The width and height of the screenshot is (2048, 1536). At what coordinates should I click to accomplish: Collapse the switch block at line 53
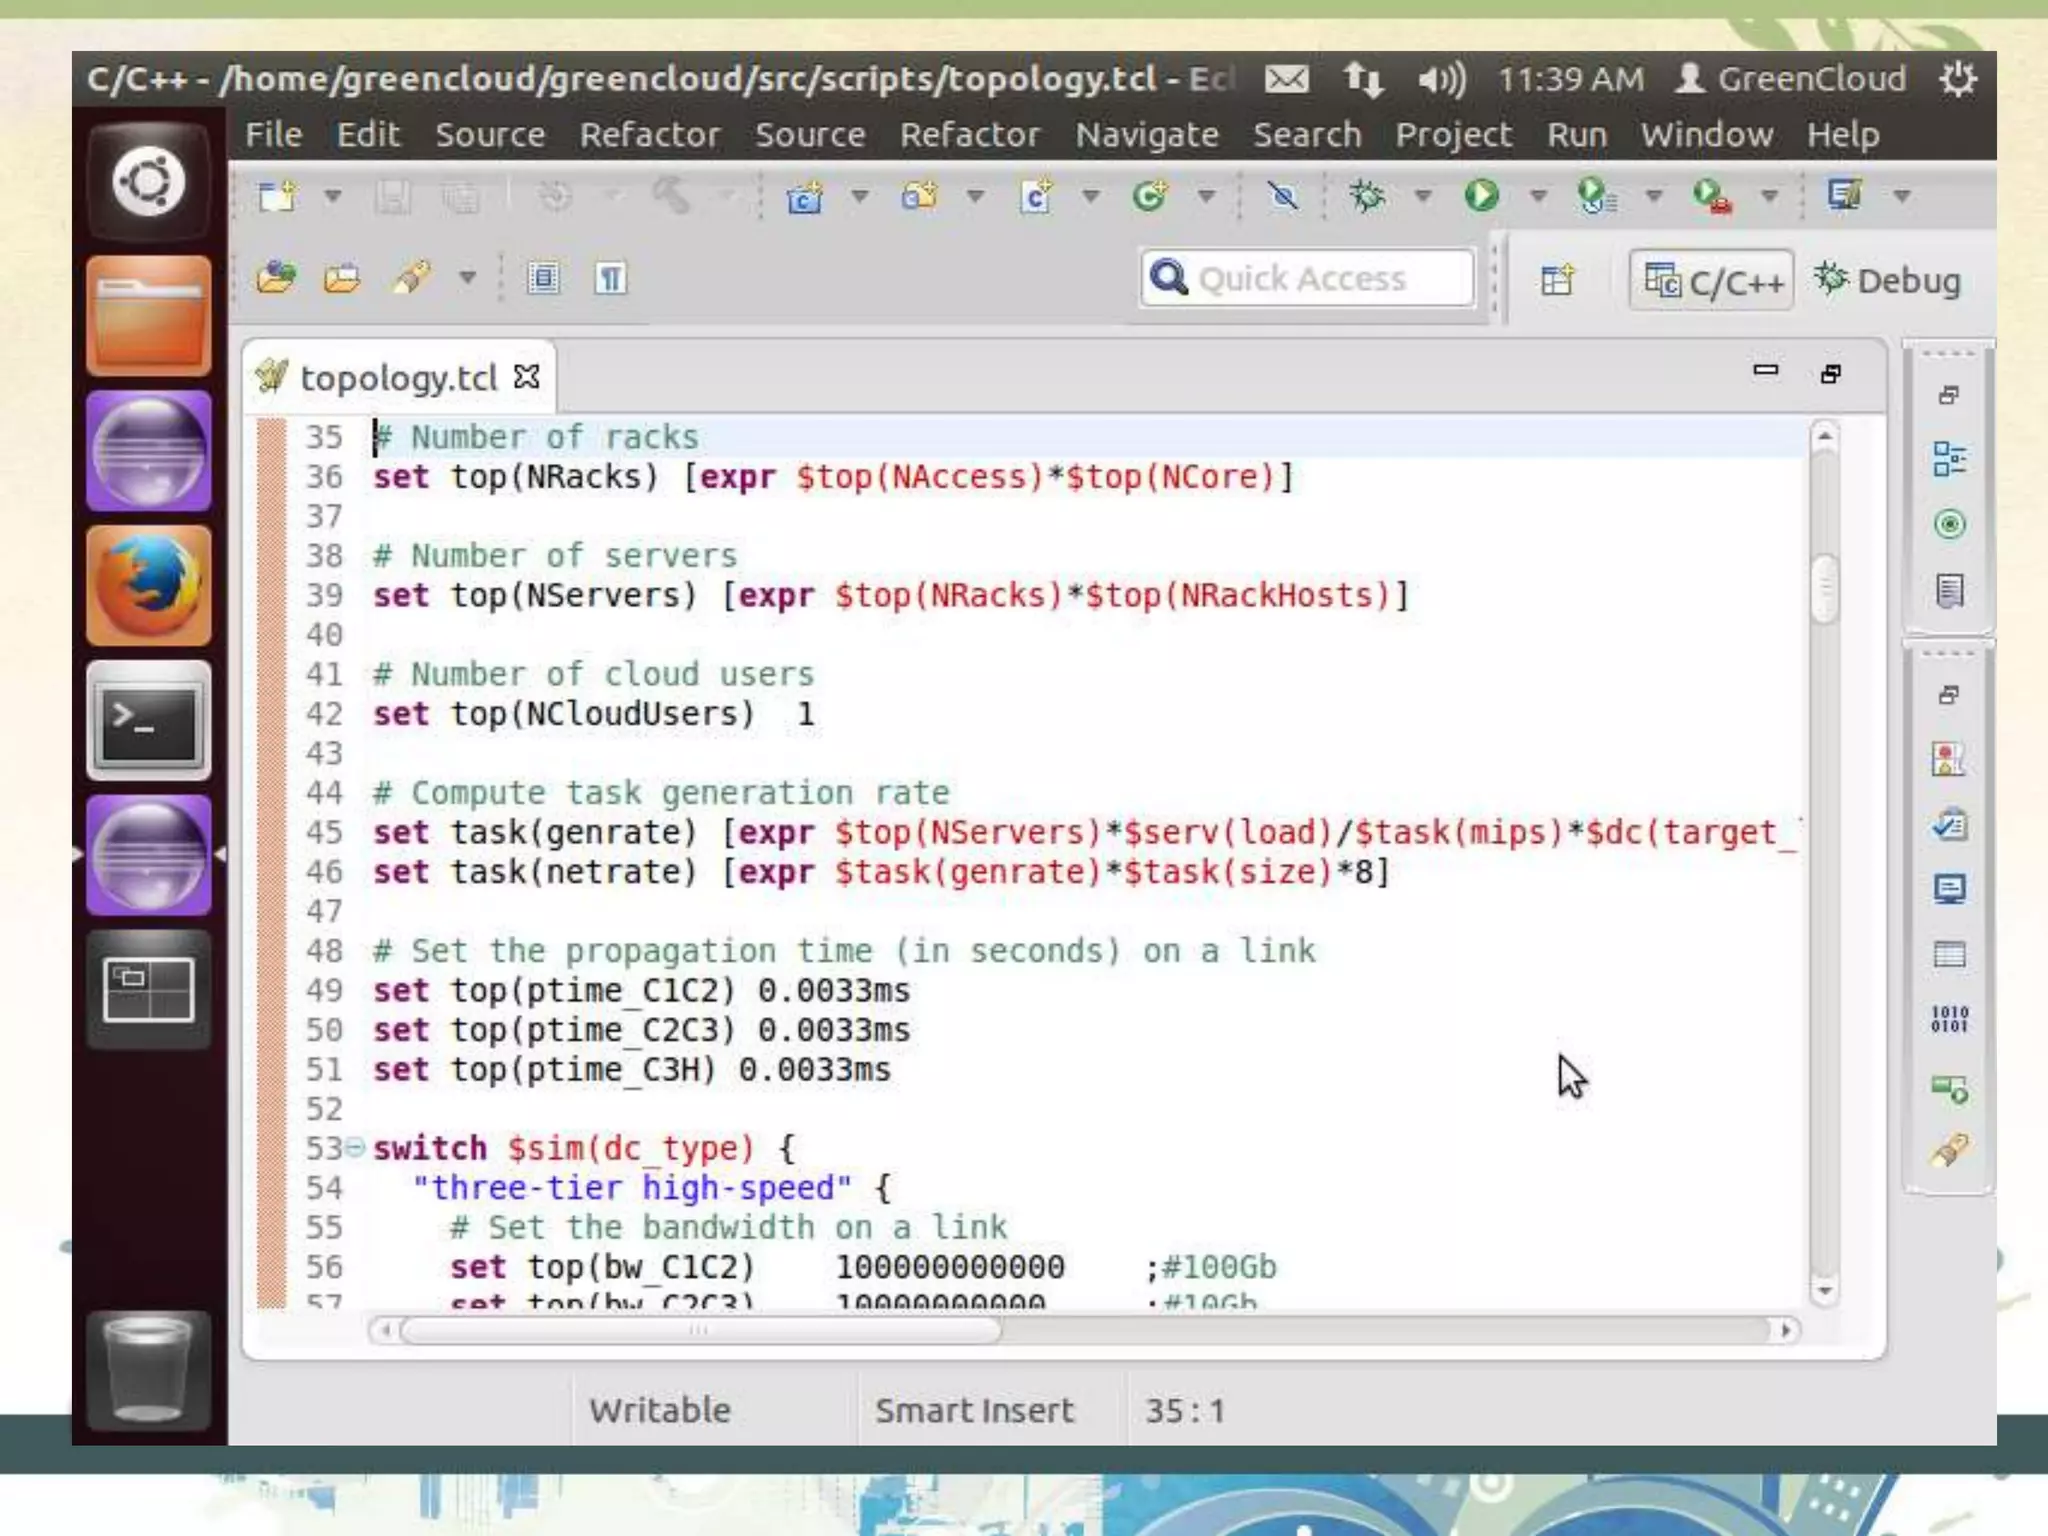click(x=355, y=1147)
